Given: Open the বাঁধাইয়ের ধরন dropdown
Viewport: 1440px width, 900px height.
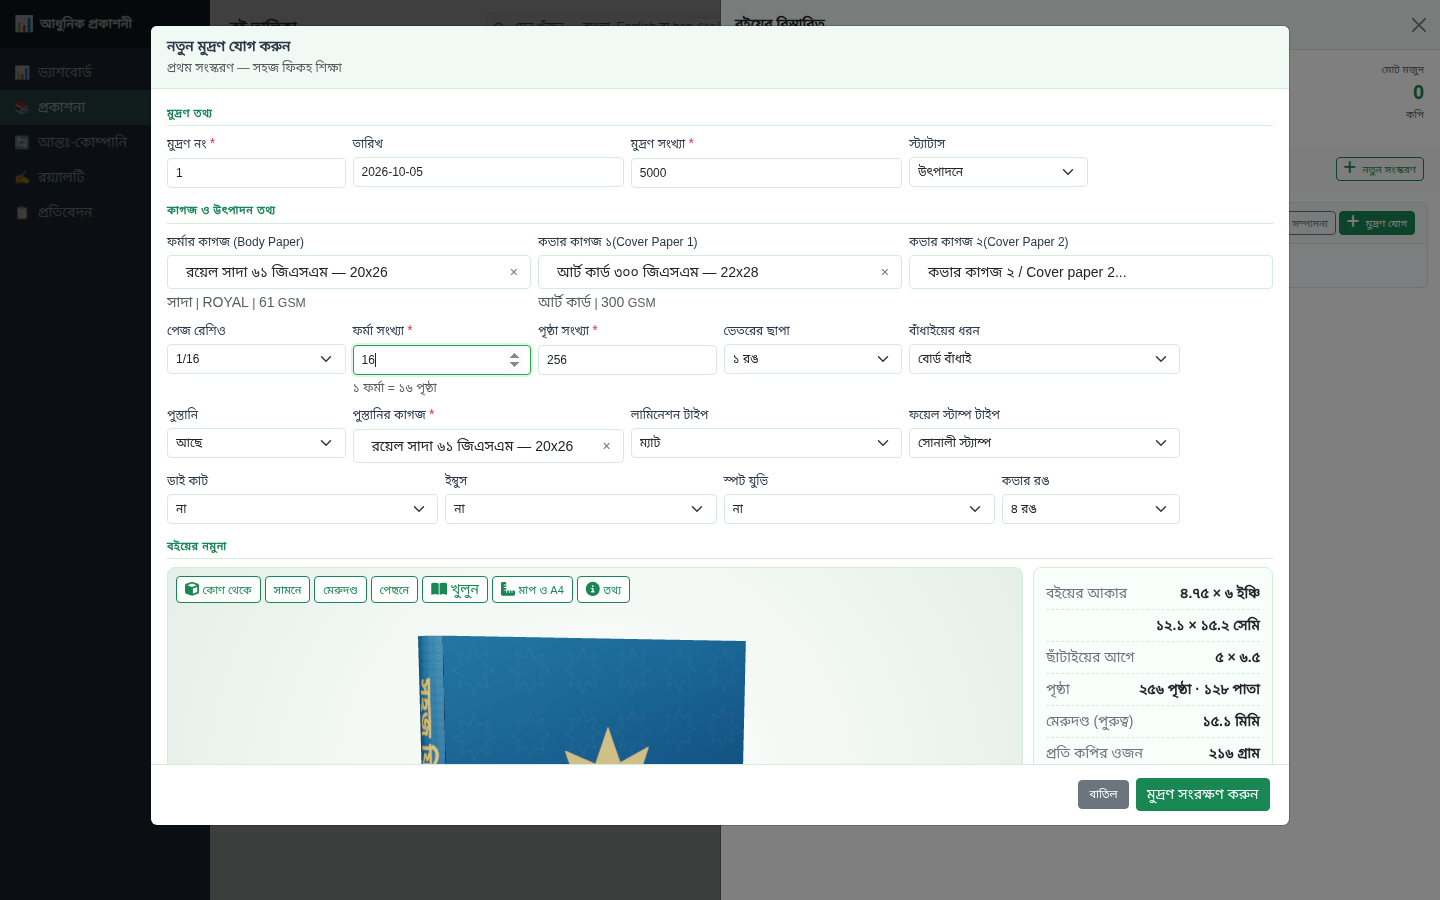Looking at the screenshot, I should pos(1044,359).
